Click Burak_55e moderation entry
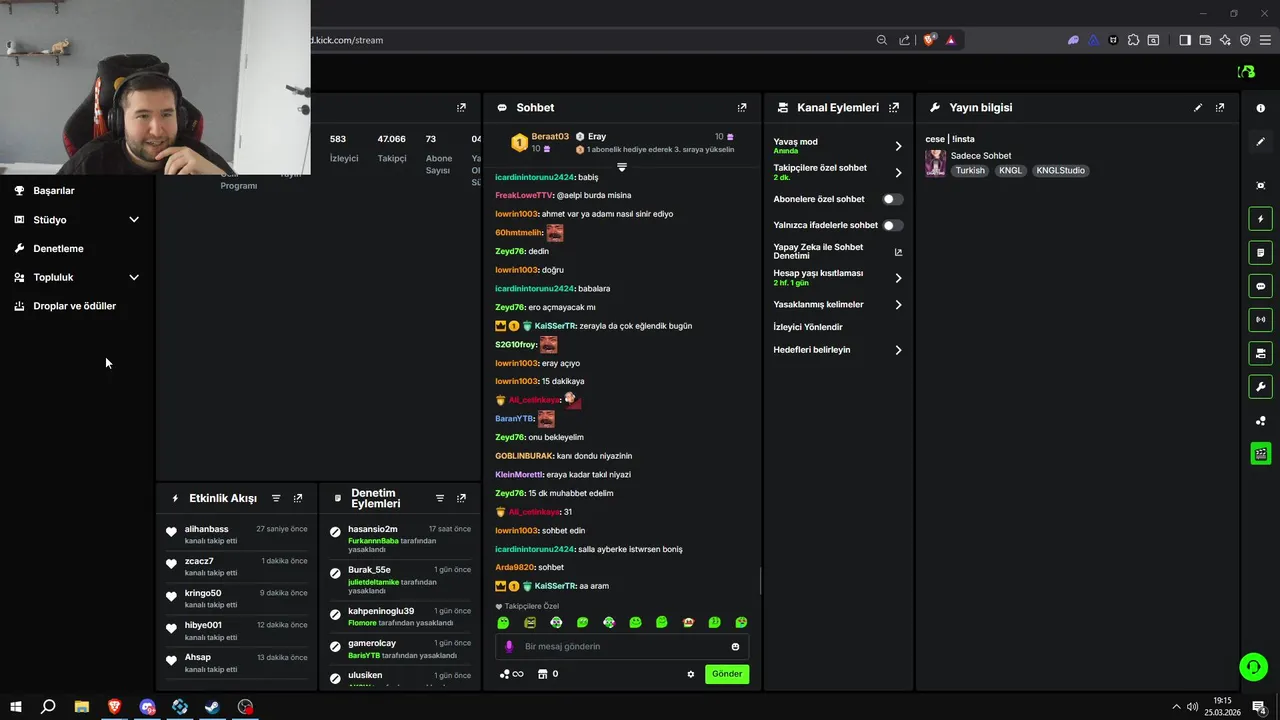Viewport: 1280px width, 720px height. point(370,570)
